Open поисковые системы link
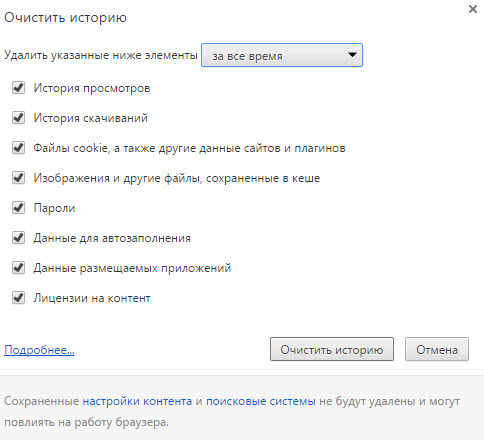The height and width of the screenshot is (440, 484). 261,401
